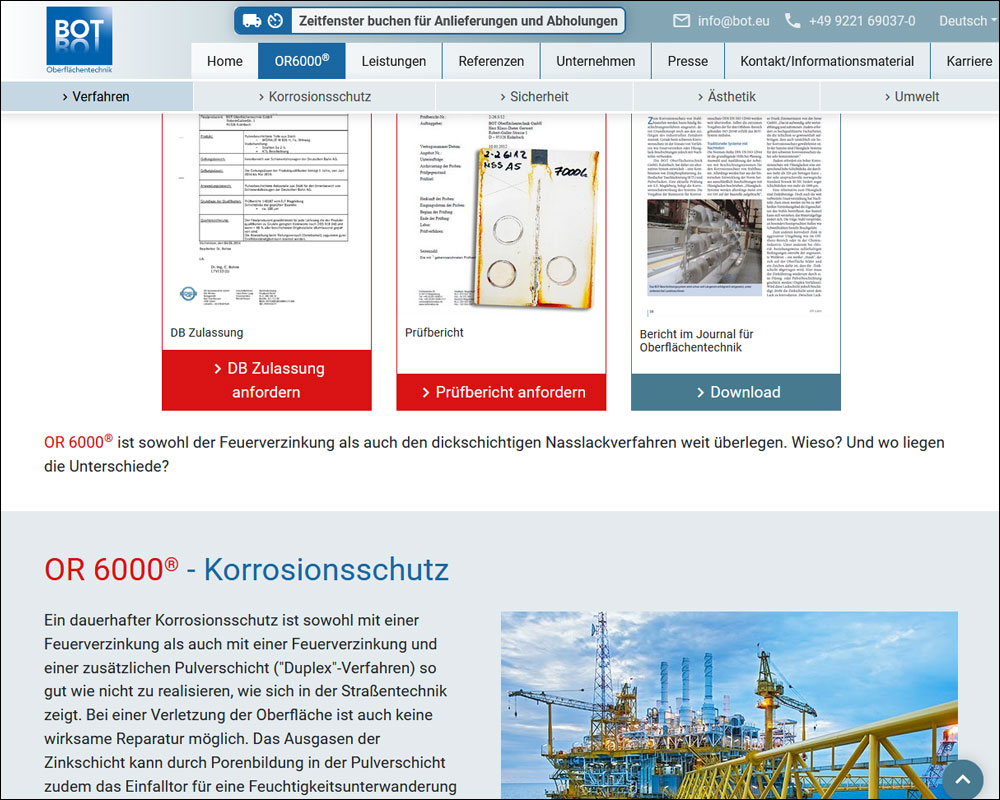Select the OR6000 navigation tab
1000x800 pixels.
tap(301, 61)
